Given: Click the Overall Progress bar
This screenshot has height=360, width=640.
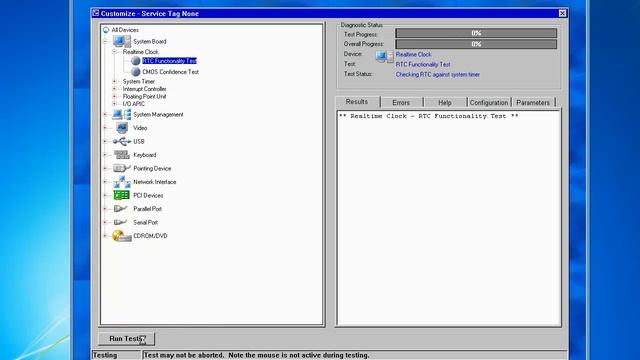Looking at the screenshot, I should (x=476, y=44).
